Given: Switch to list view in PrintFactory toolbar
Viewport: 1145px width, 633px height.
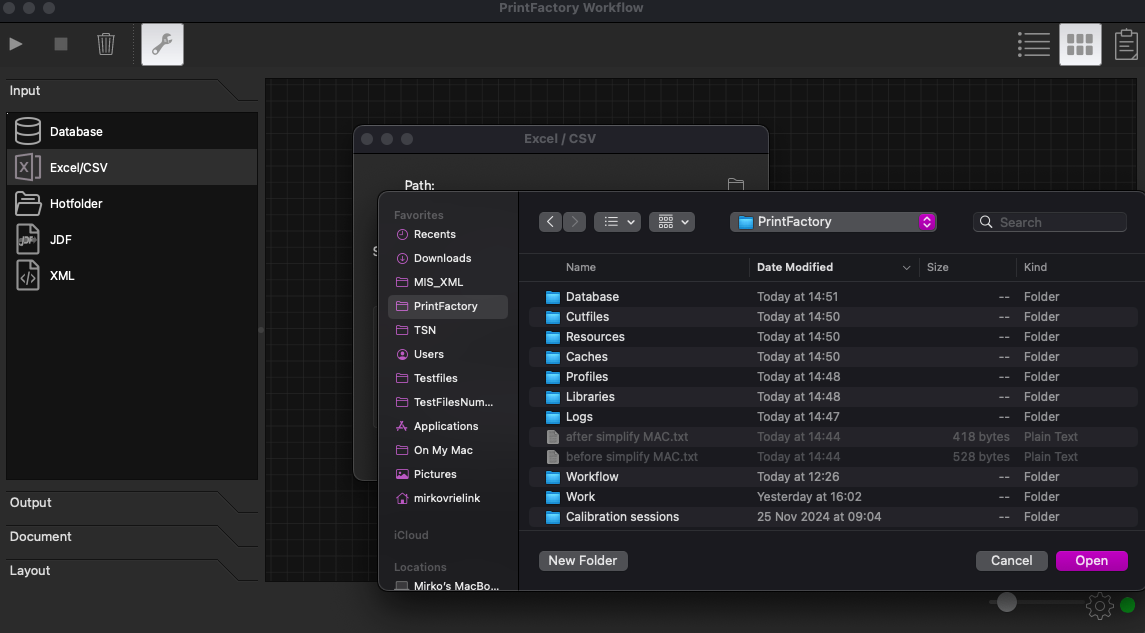Looking at the screenshot, I should 1034,45.
